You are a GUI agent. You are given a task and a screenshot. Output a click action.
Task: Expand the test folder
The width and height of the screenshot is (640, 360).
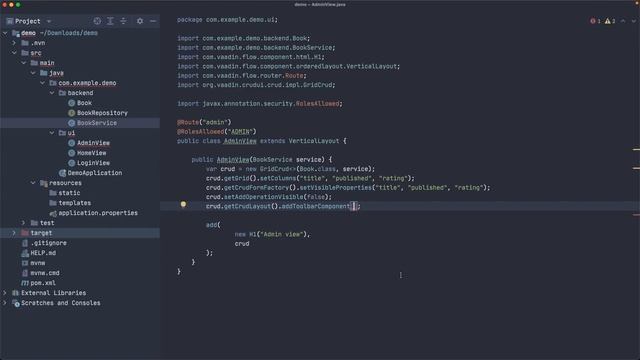click(24, 223)
